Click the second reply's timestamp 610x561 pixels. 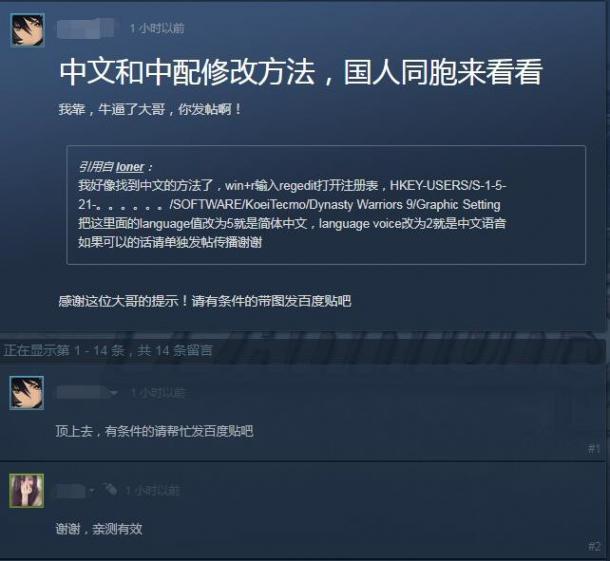[152, 491]
